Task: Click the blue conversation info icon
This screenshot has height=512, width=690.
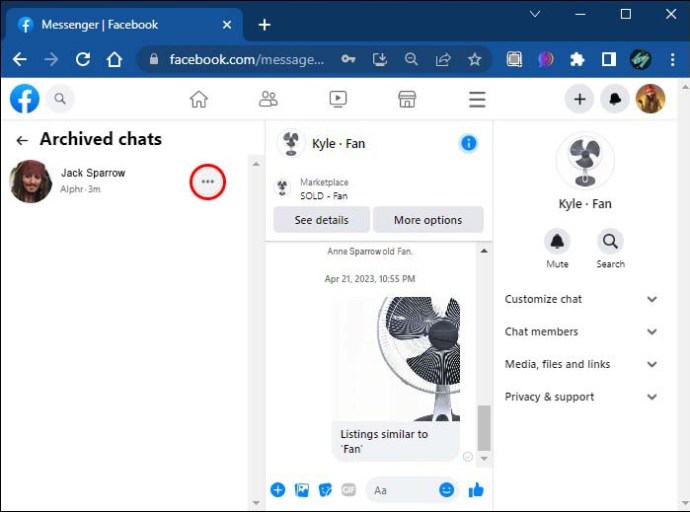Action: (x=468, y=143)
